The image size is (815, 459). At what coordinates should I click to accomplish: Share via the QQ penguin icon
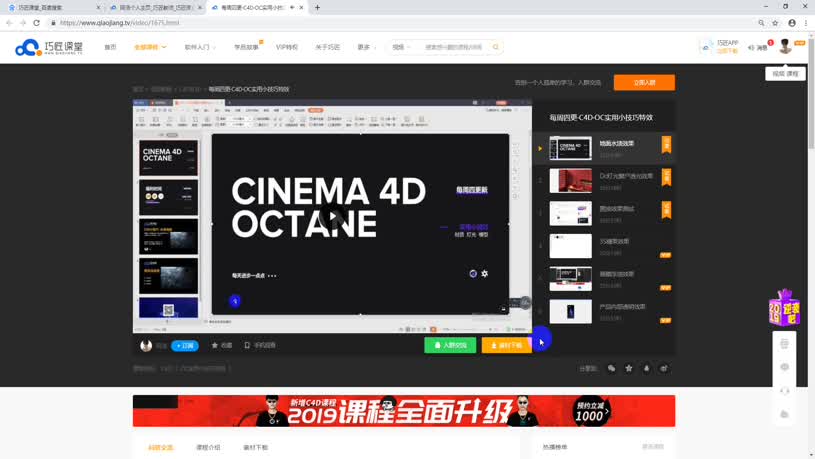pyautogui.click(x=647, y=369)
